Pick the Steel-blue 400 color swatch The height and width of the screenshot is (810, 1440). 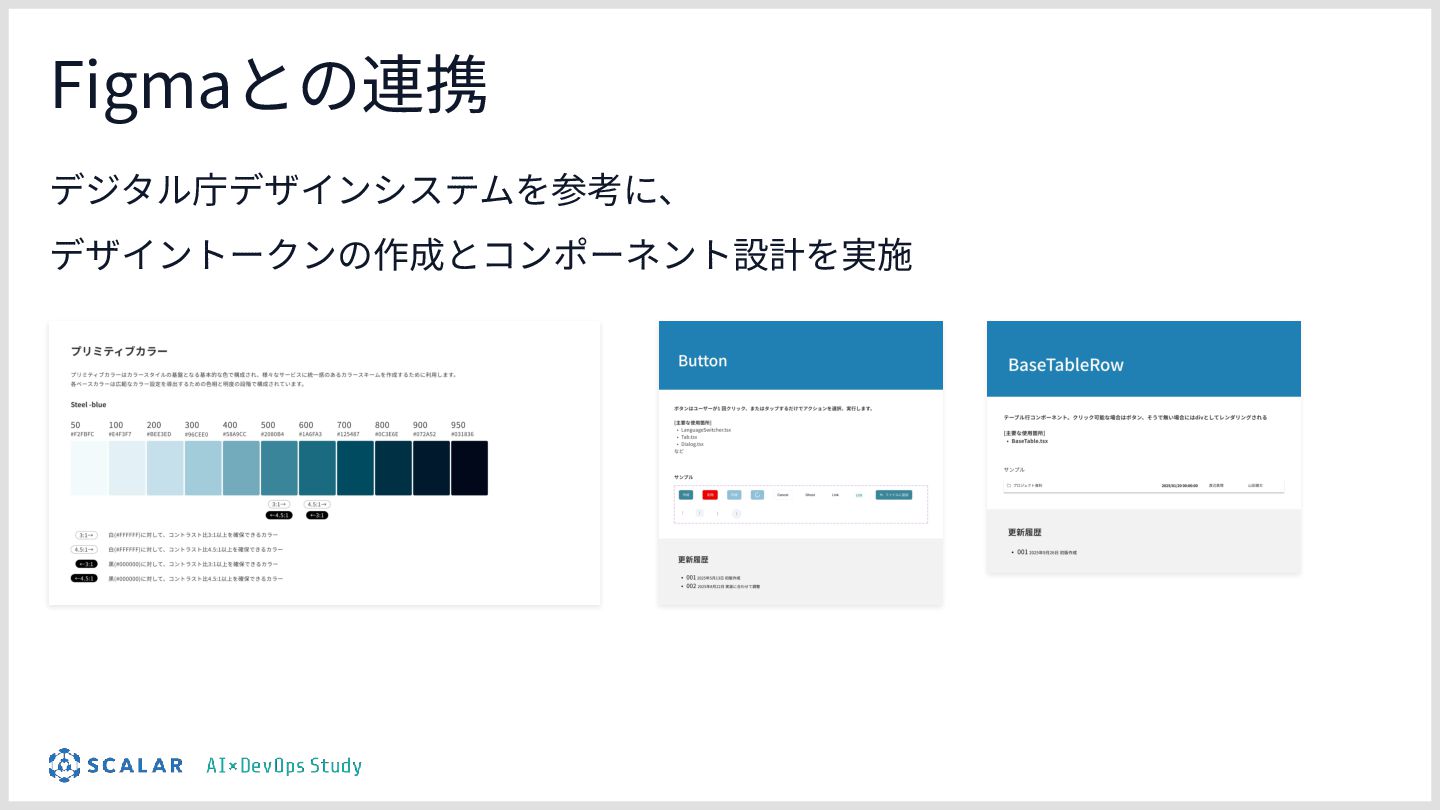pyautogui.click(x=241, y=468)
